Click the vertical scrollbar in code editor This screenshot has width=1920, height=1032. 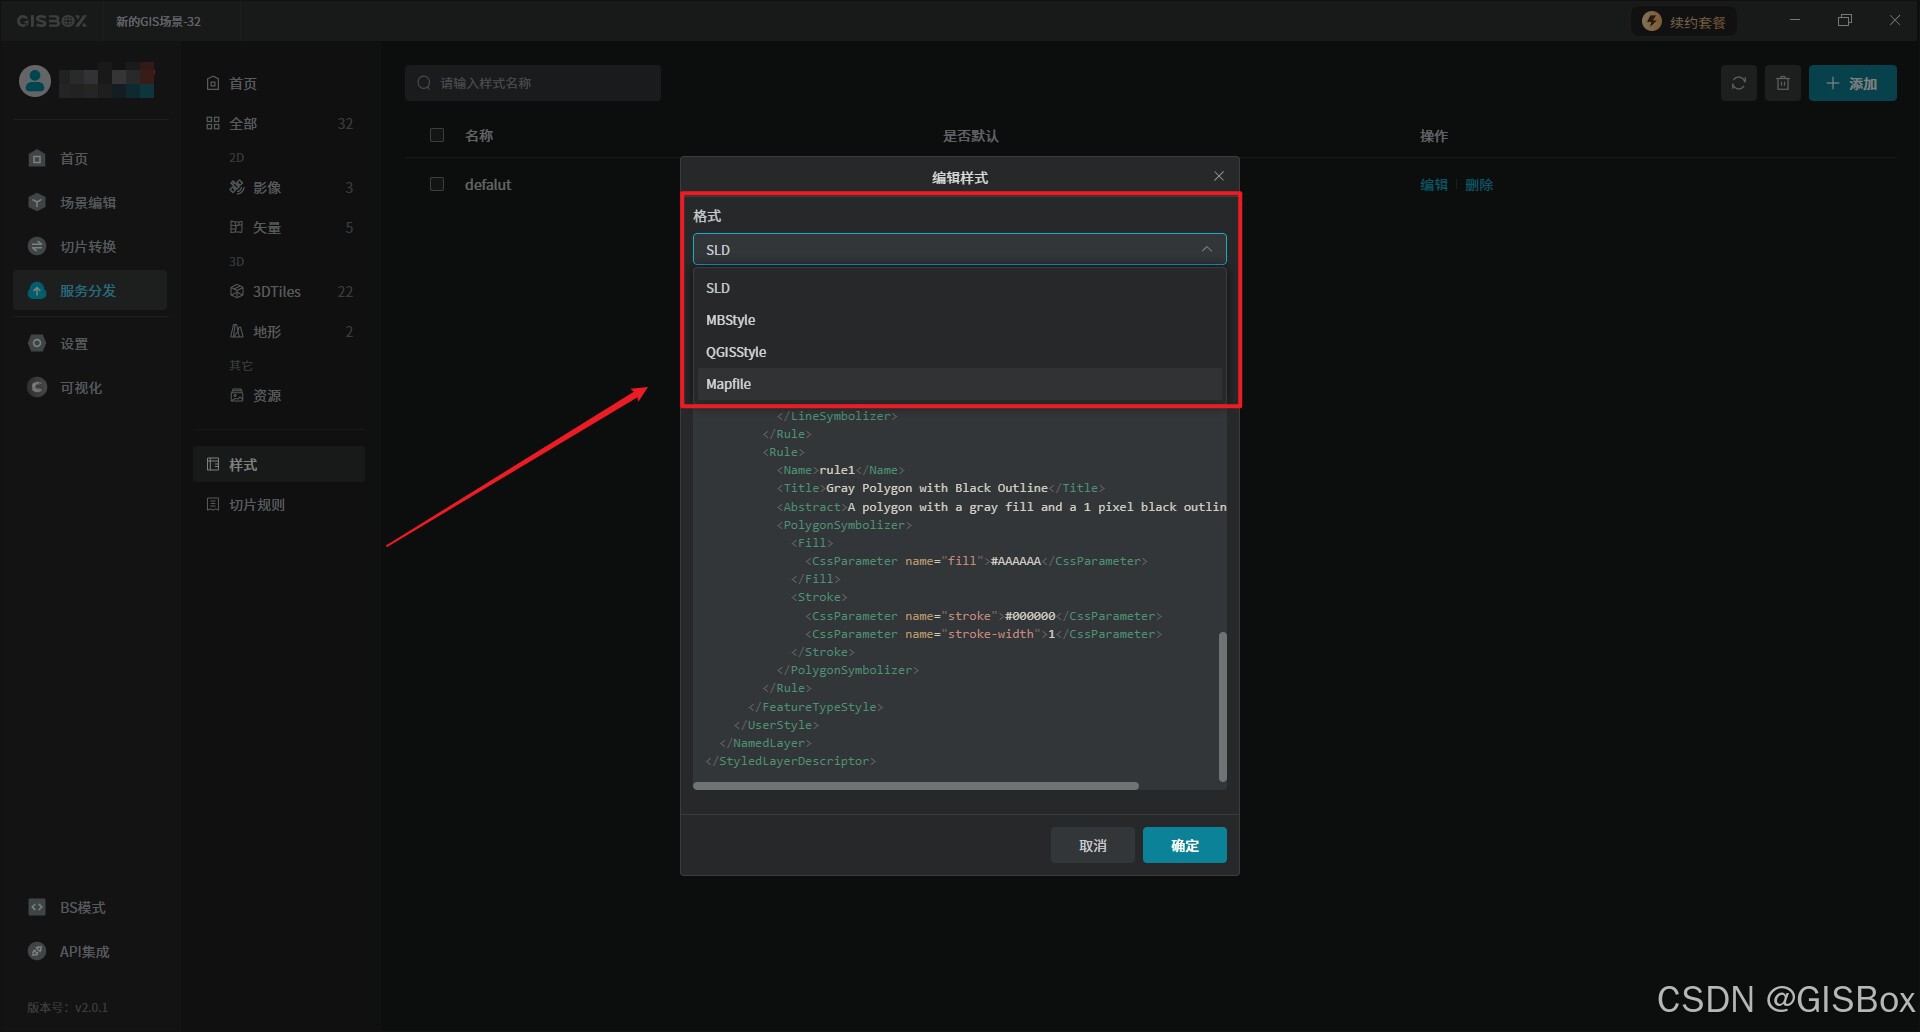[x=1222, y=706]
